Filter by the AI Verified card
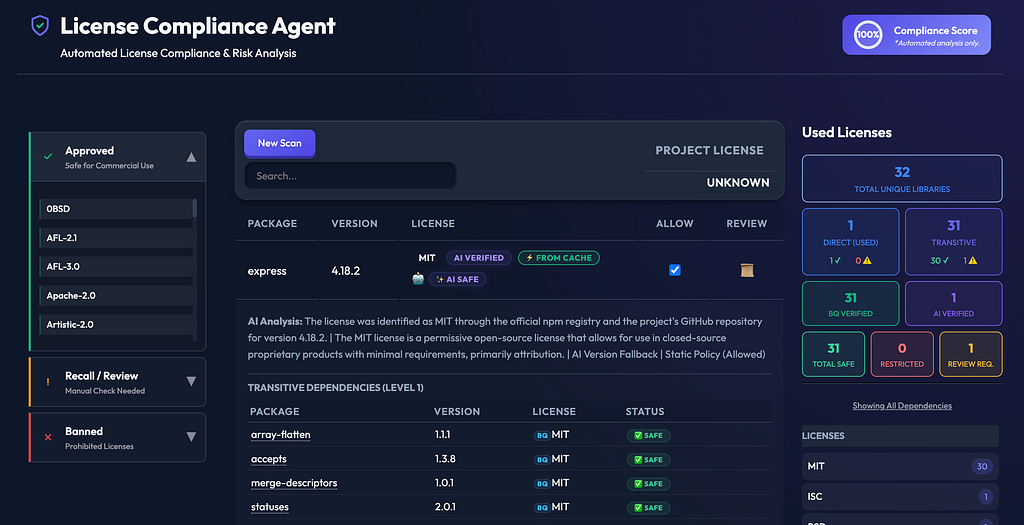 click(953, 304)
